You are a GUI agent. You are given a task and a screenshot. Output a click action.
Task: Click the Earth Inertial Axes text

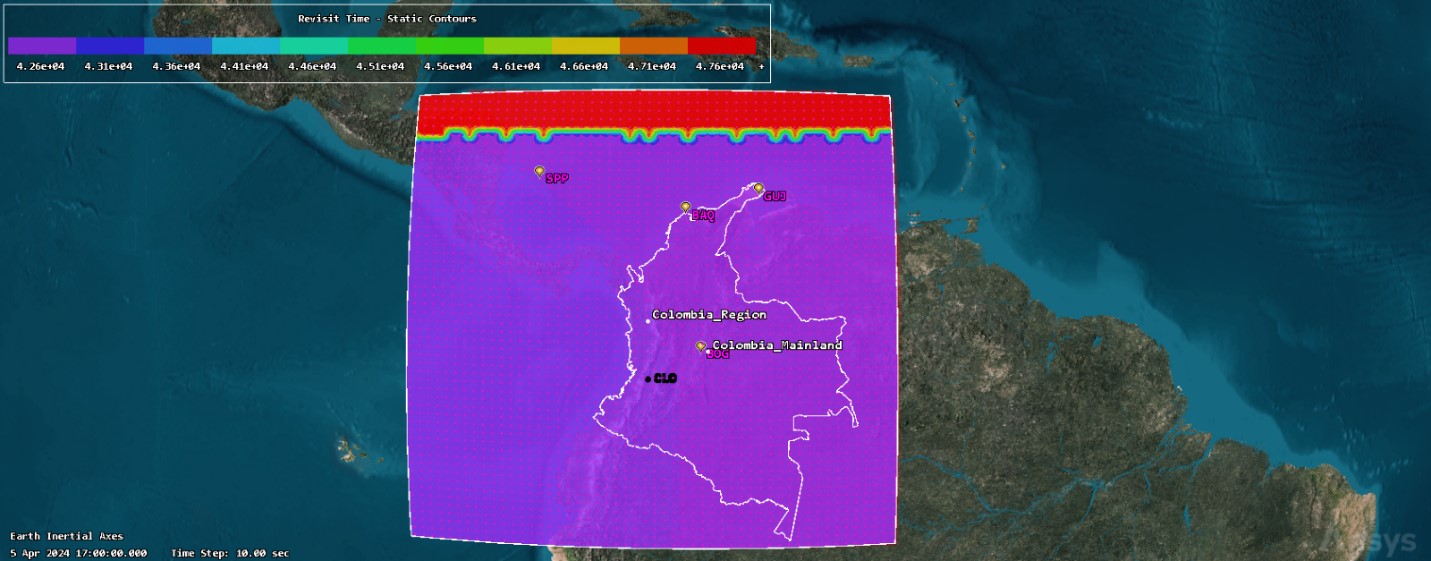(x=67, y=536)
